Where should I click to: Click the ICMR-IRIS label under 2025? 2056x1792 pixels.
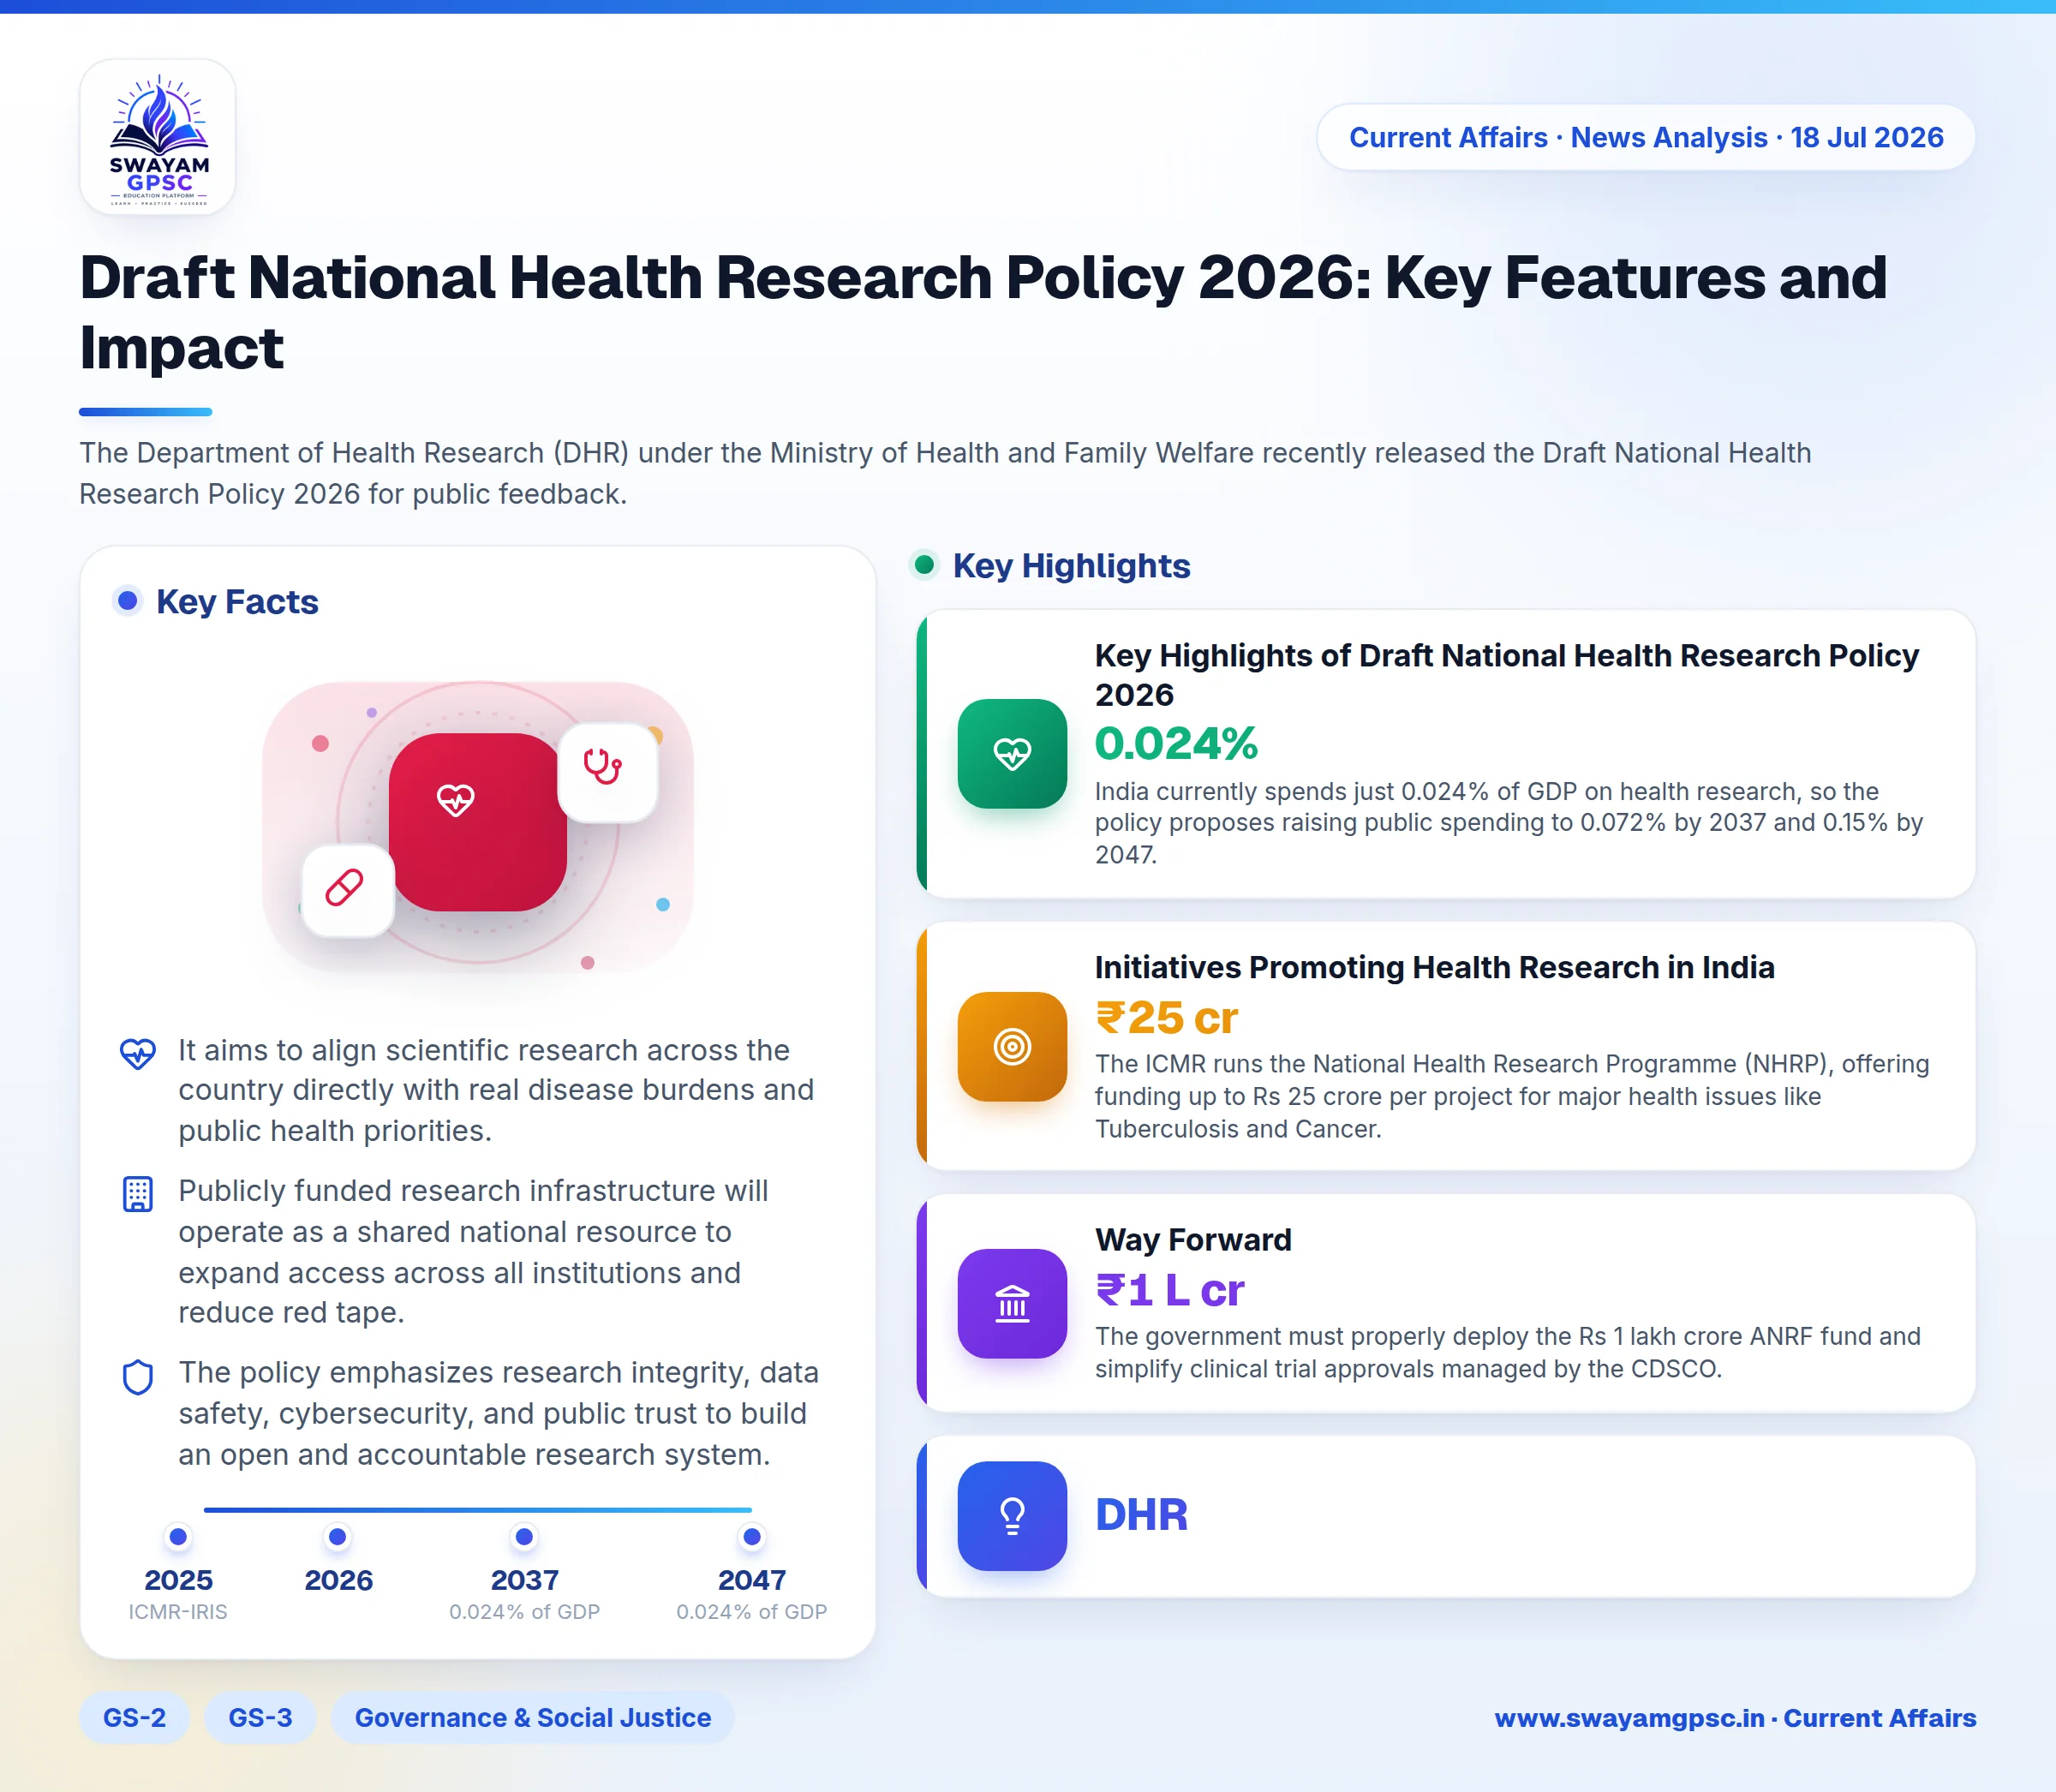coord(178,1611)
